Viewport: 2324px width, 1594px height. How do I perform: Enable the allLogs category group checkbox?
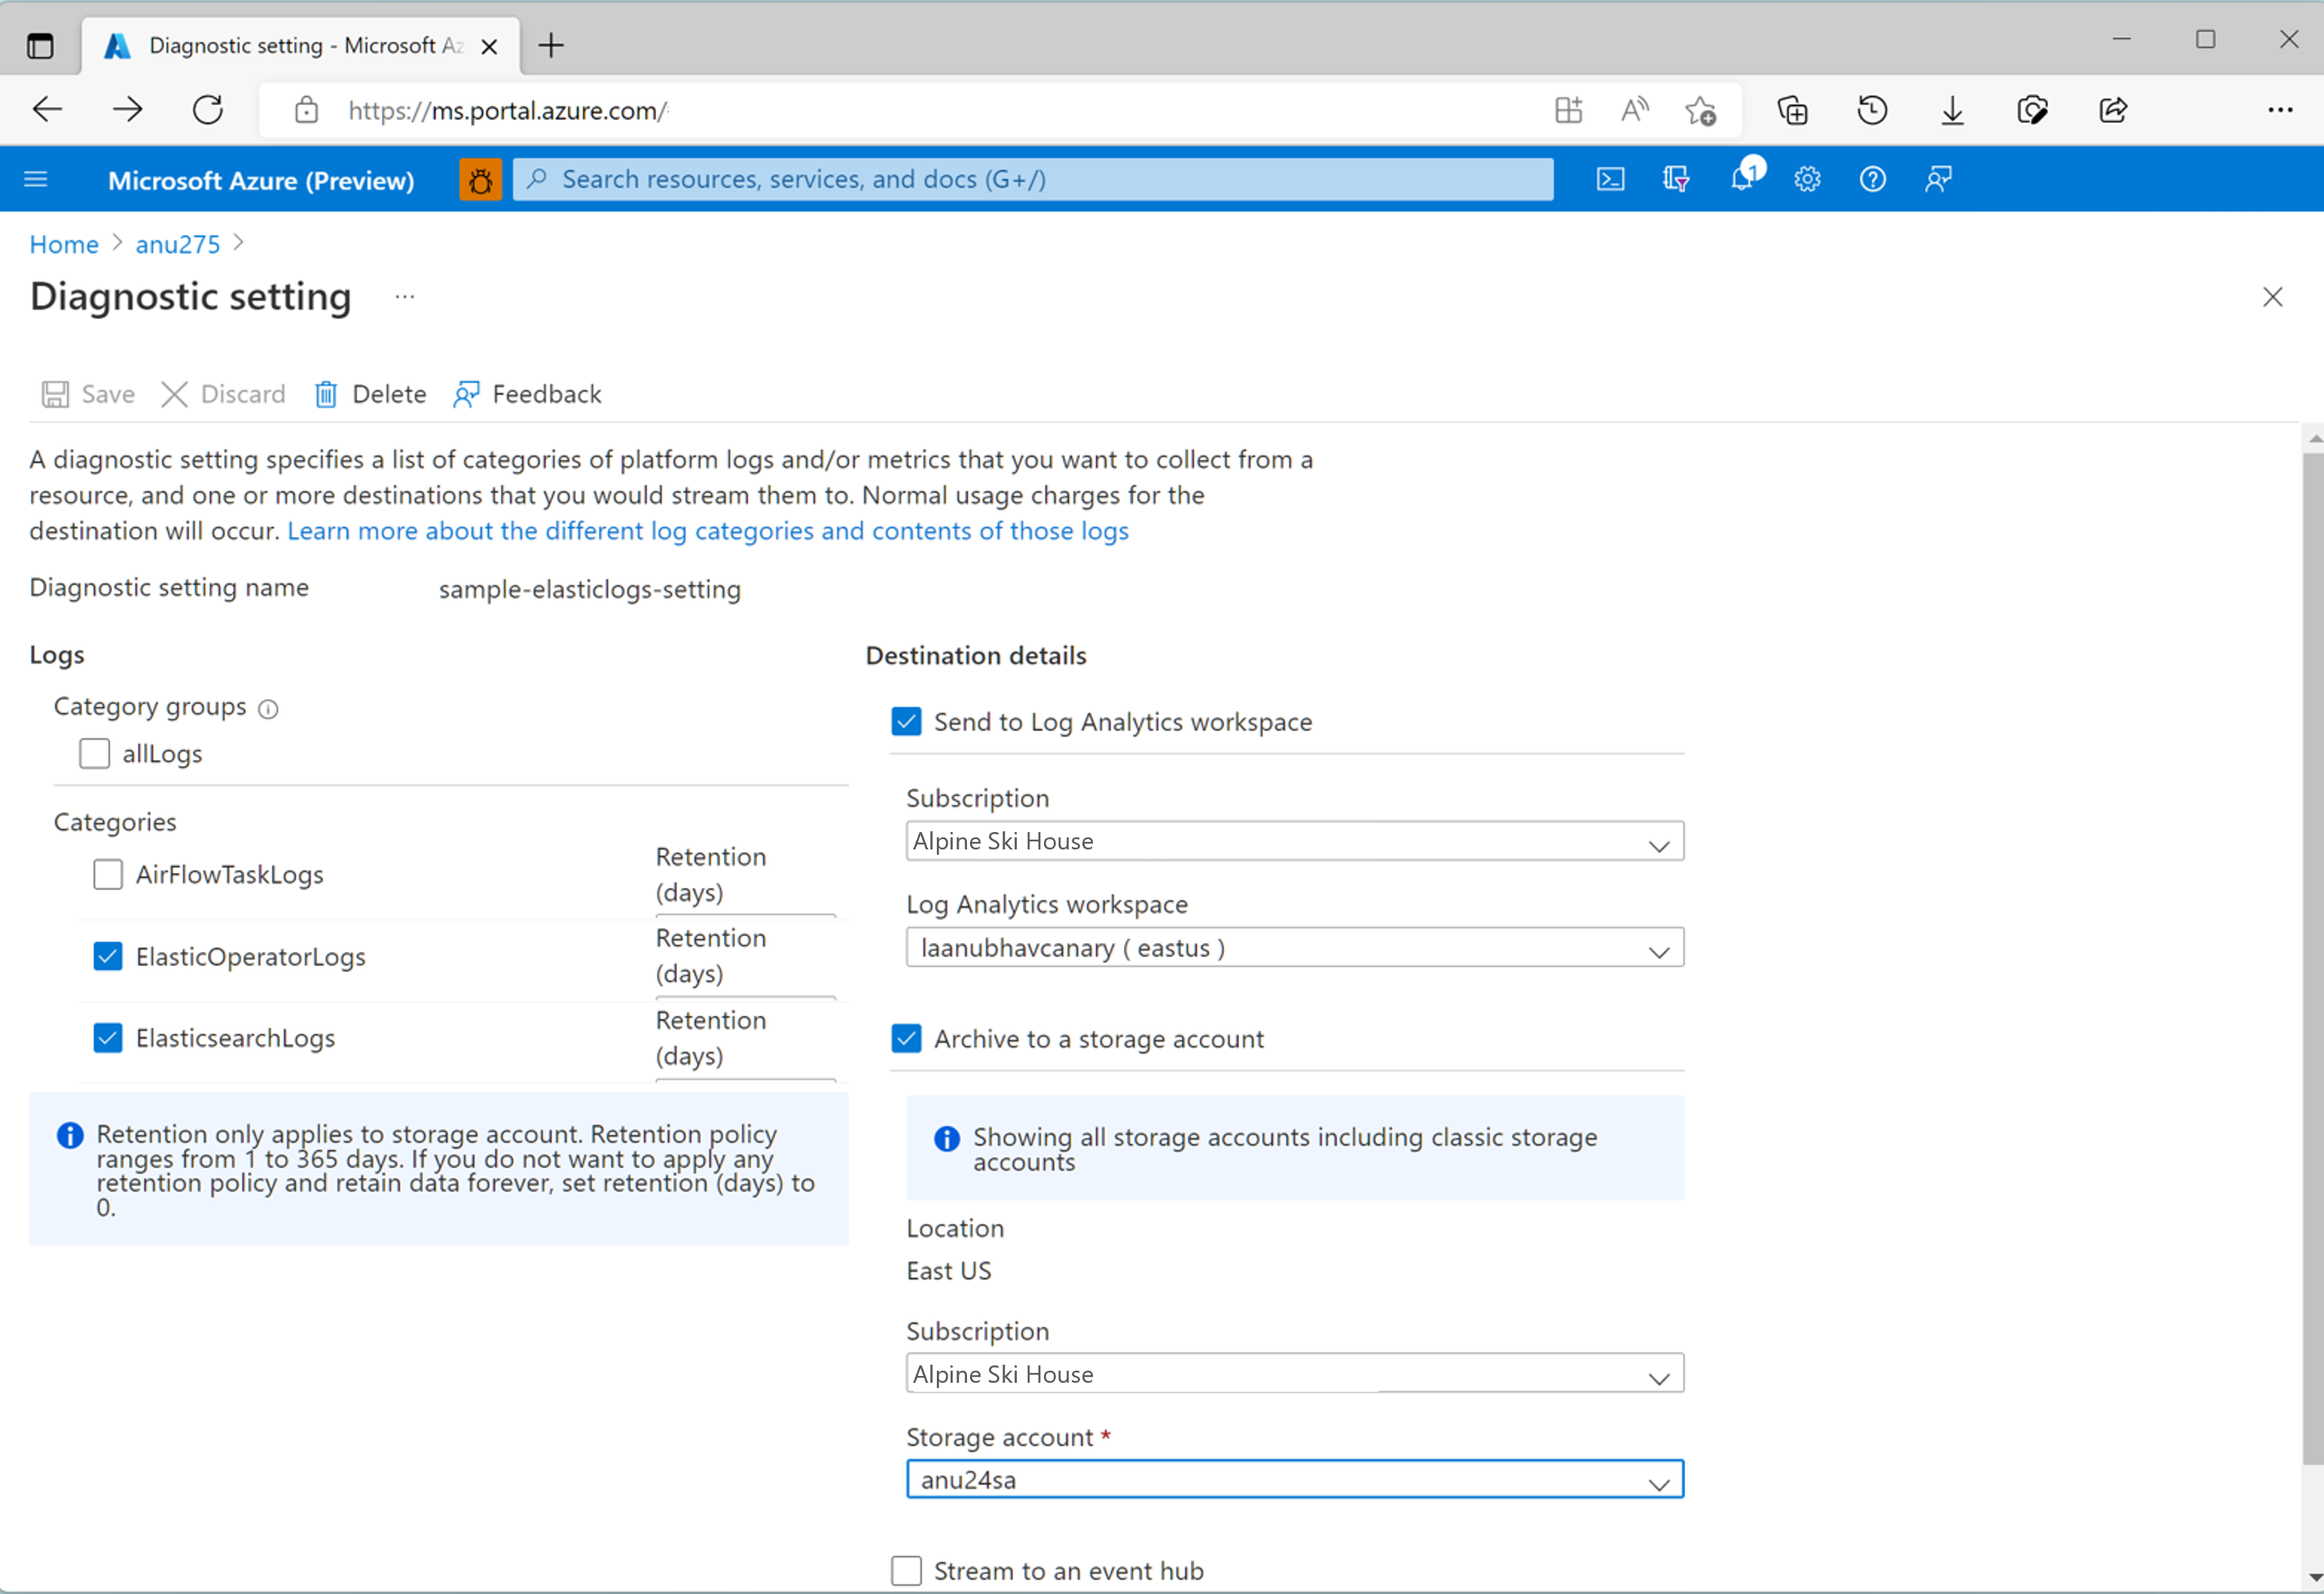[94, 753]
